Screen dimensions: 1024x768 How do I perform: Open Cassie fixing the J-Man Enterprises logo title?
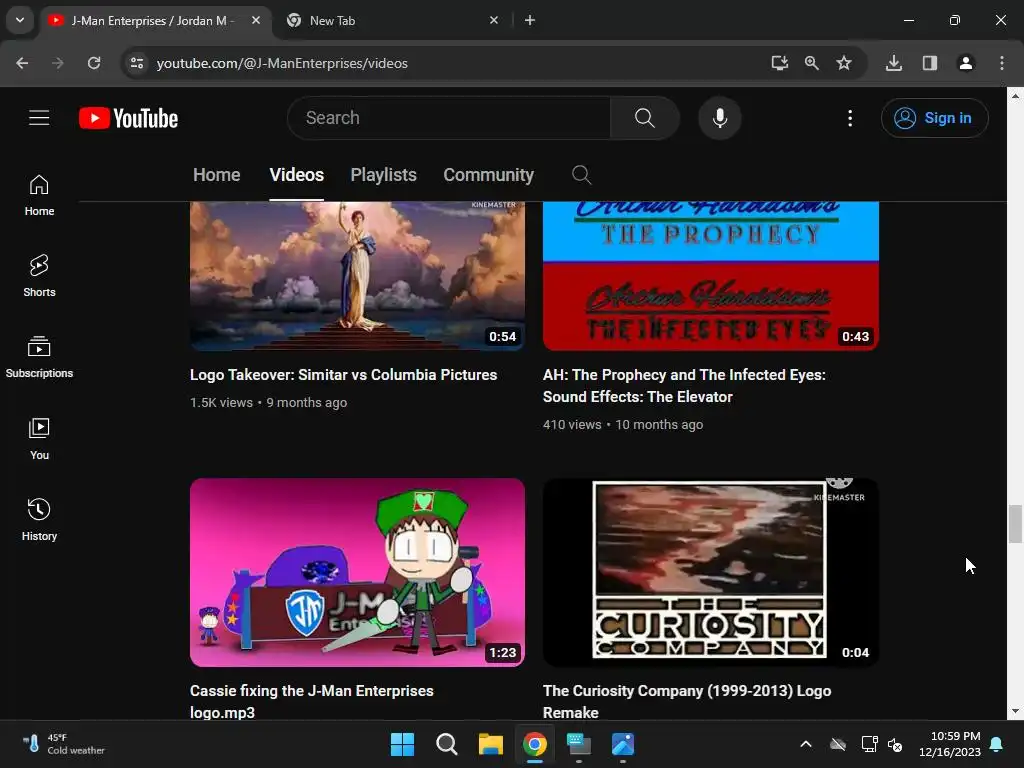pos(312,701)
